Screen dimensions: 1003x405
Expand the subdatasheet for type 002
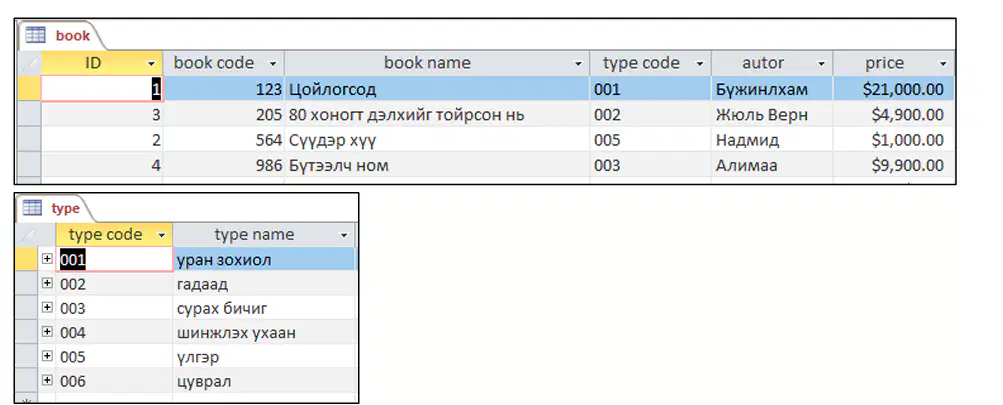(x=47, y=283)
